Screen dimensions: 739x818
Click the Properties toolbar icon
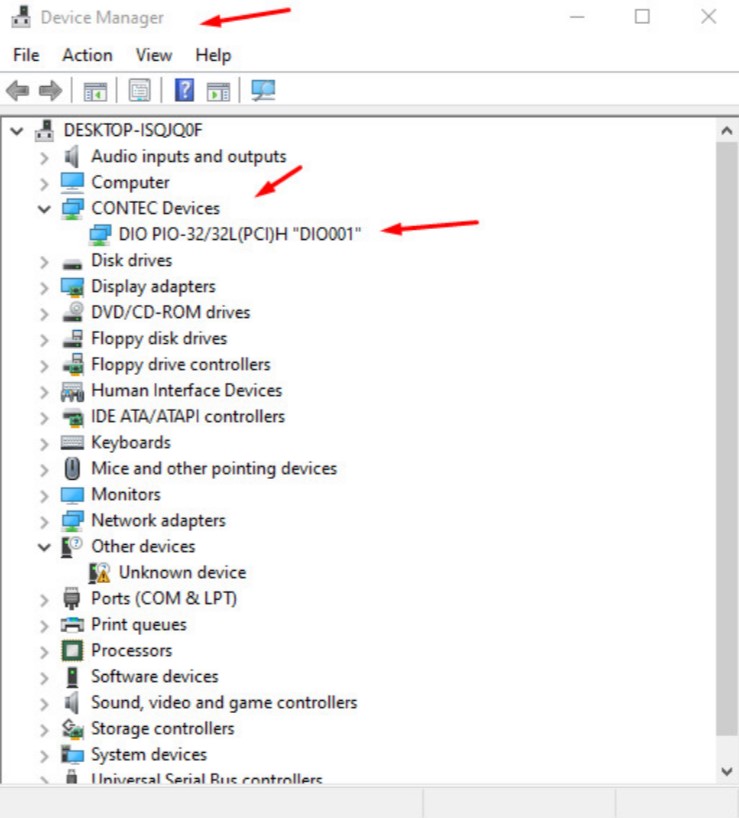[139, 91]
